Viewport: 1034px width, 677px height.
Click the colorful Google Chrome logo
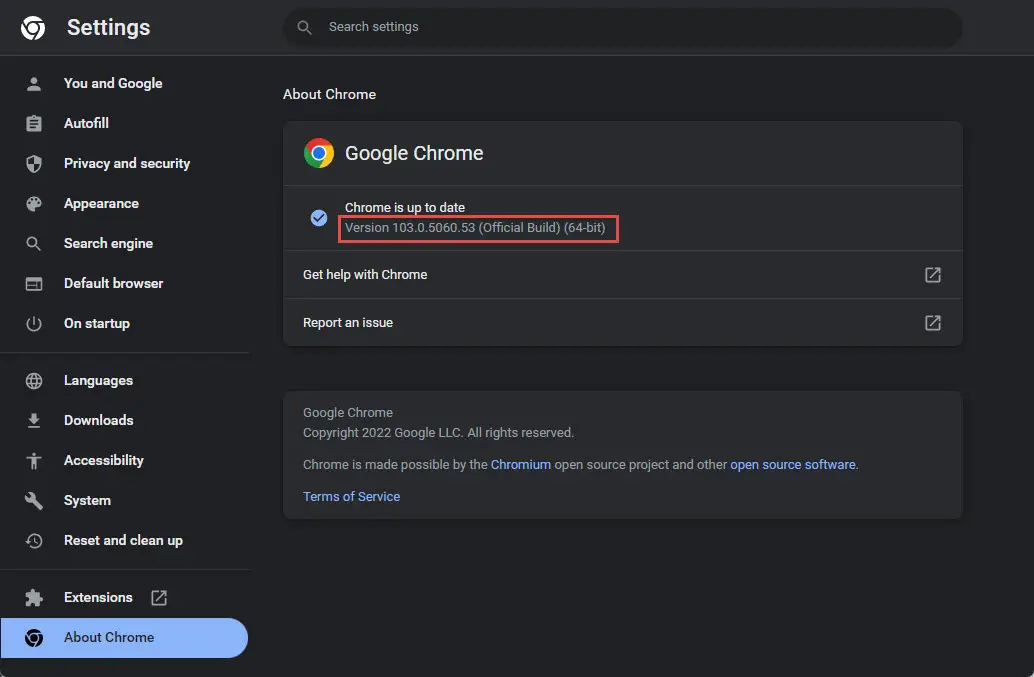tap(319, 153)
